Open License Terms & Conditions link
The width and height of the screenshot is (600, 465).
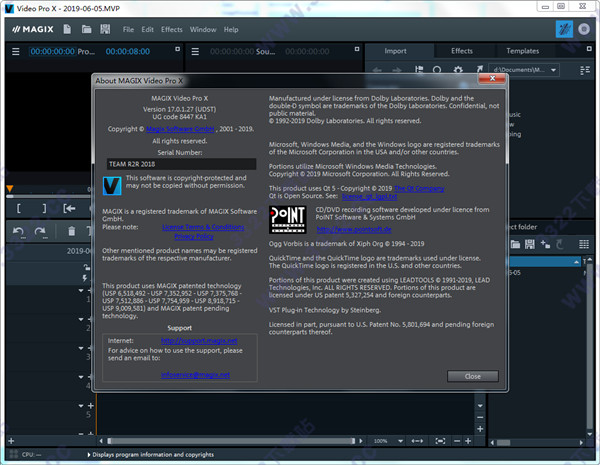coord(203,227)
